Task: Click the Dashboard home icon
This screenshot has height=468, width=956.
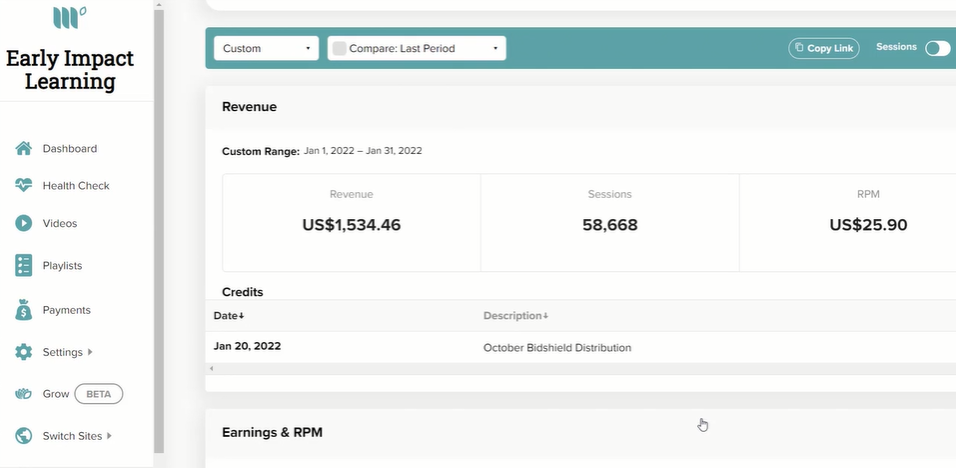Action: 23,148
